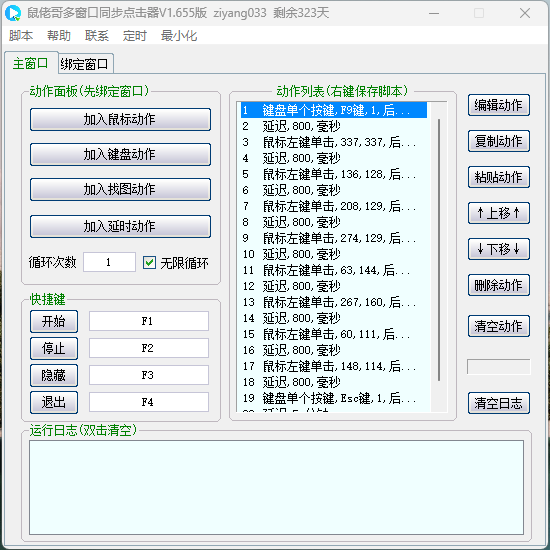Open the 脚本 menu
Image resolution: width=550 pixels, height=550 pixels.
coord(21,36)
